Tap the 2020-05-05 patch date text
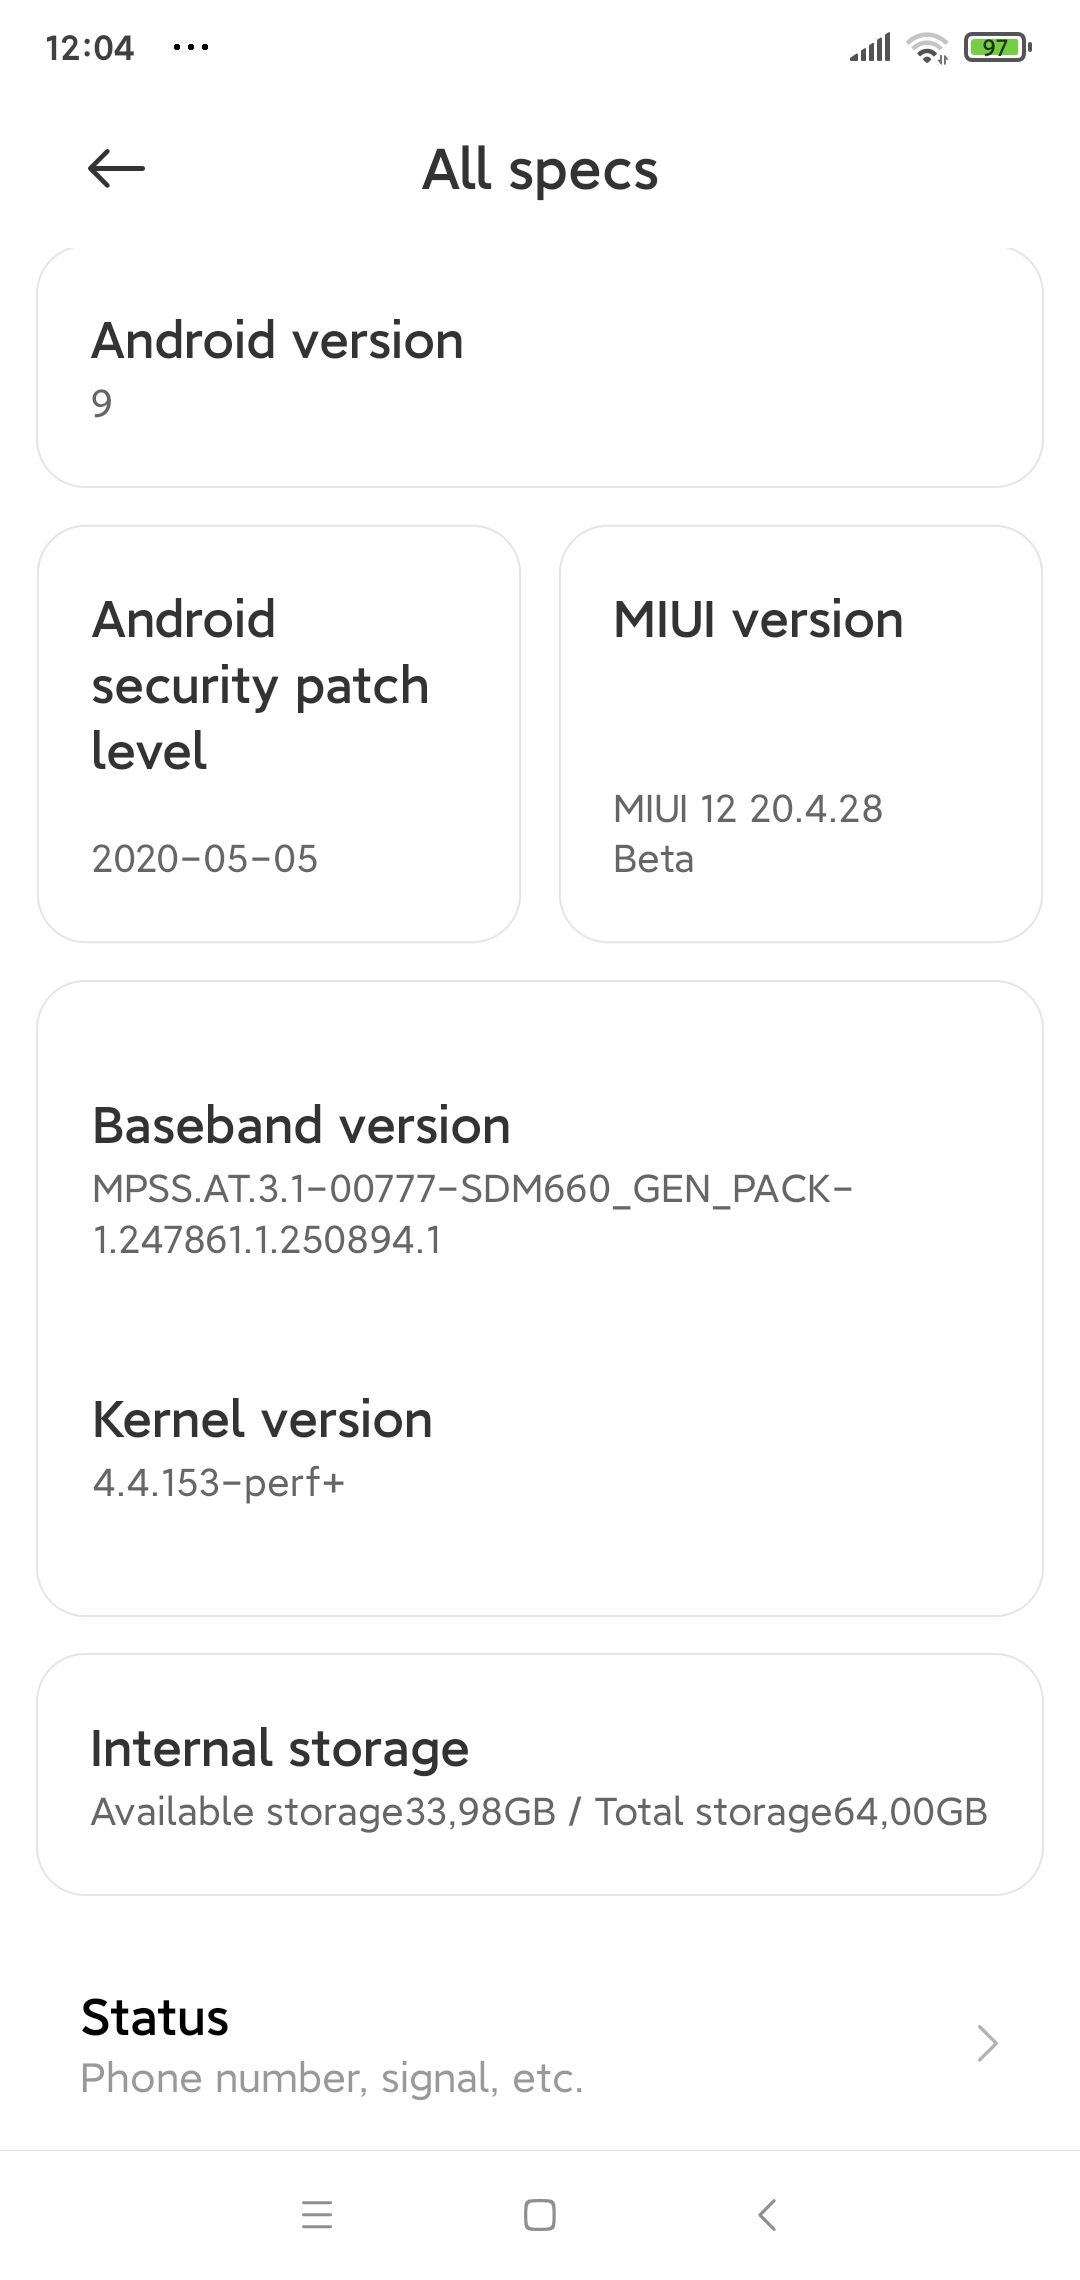1080x2280 pixels. 205,859
